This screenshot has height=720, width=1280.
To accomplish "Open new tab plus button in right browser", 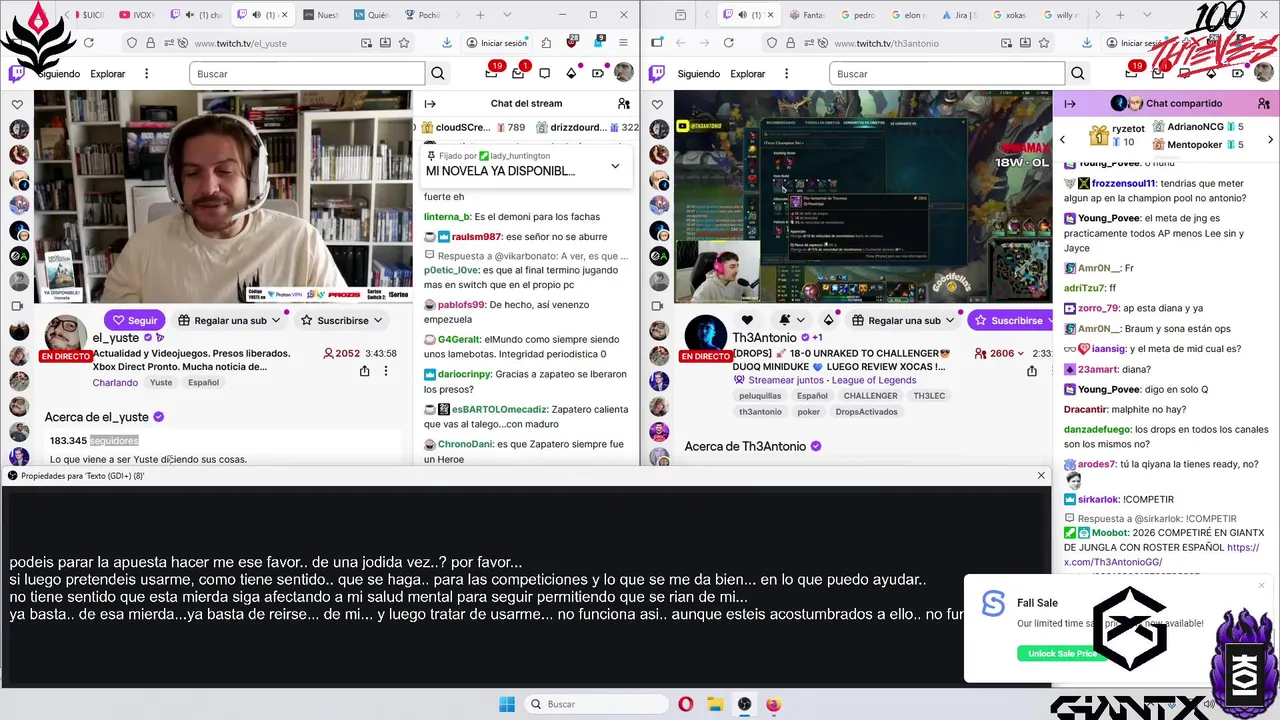I will [1120, 15].
